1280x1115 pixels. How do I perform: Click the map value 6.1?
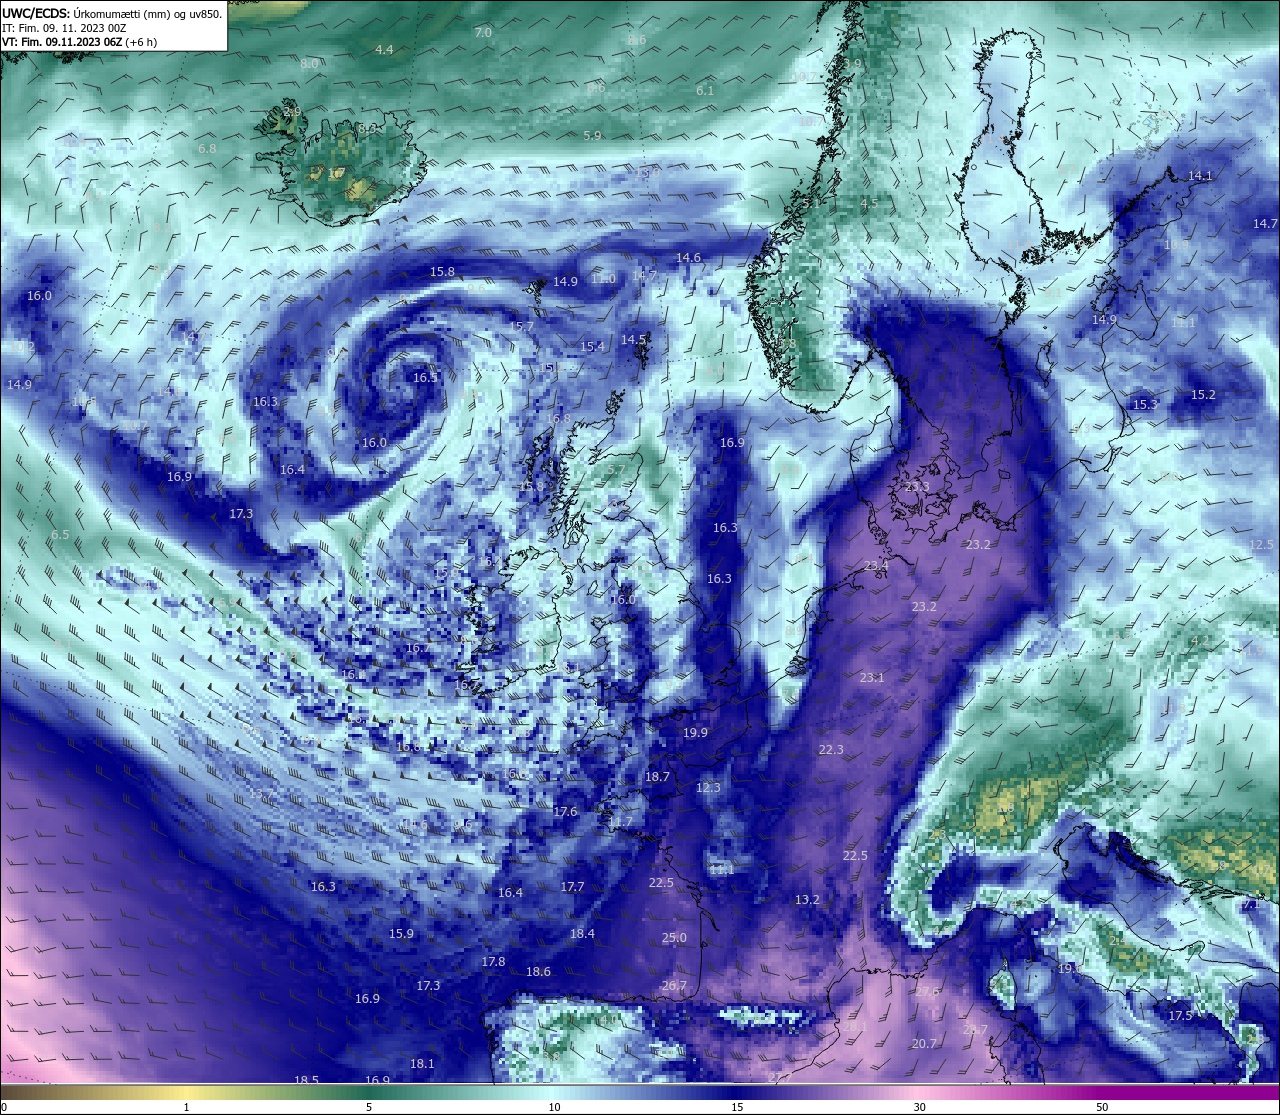click(705, 90)
